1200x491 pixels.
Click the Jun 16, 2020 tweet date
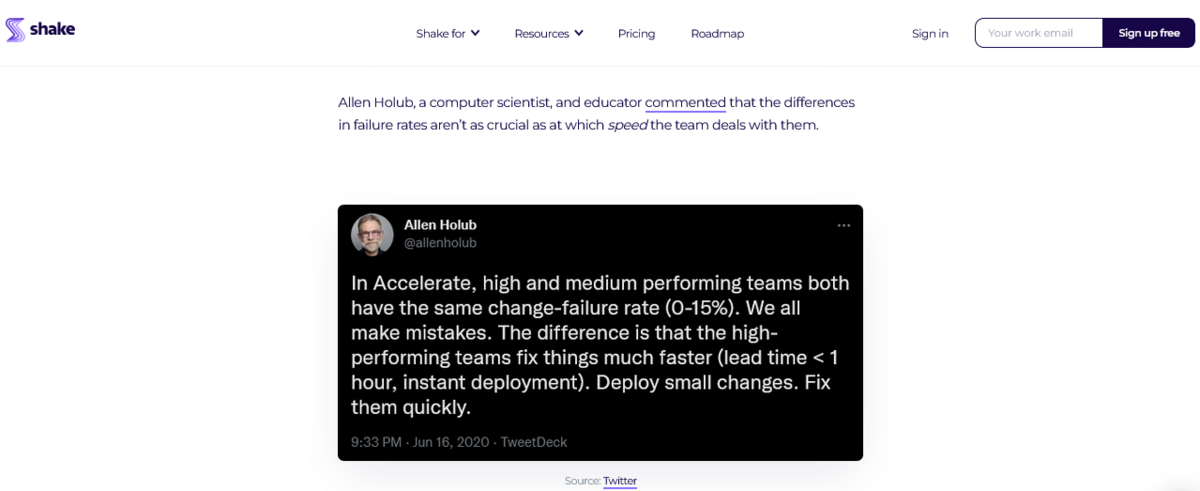(x=451, y=441)
